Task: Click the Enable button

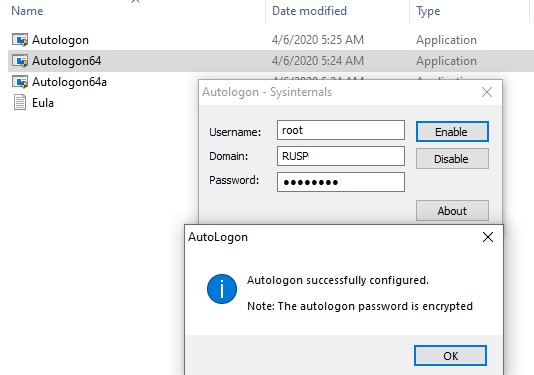Action: [452, 132]
